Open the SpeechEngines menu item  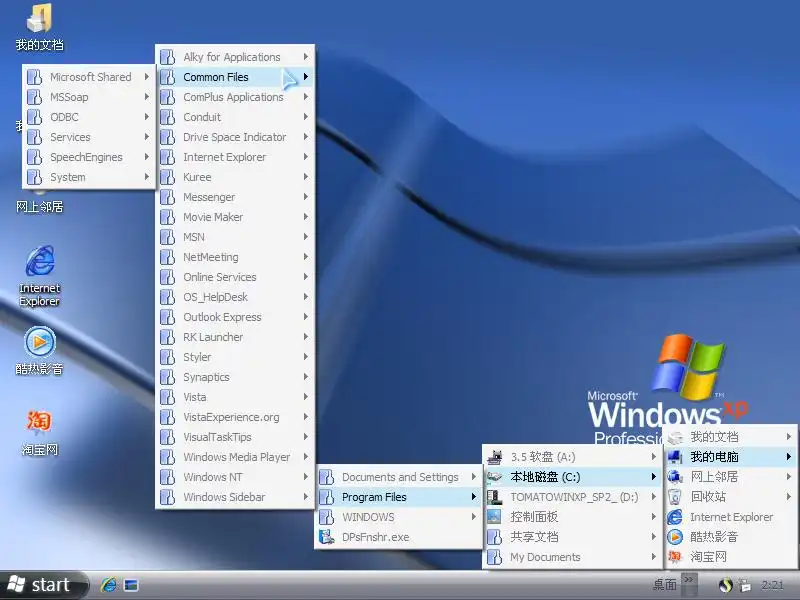89,157
